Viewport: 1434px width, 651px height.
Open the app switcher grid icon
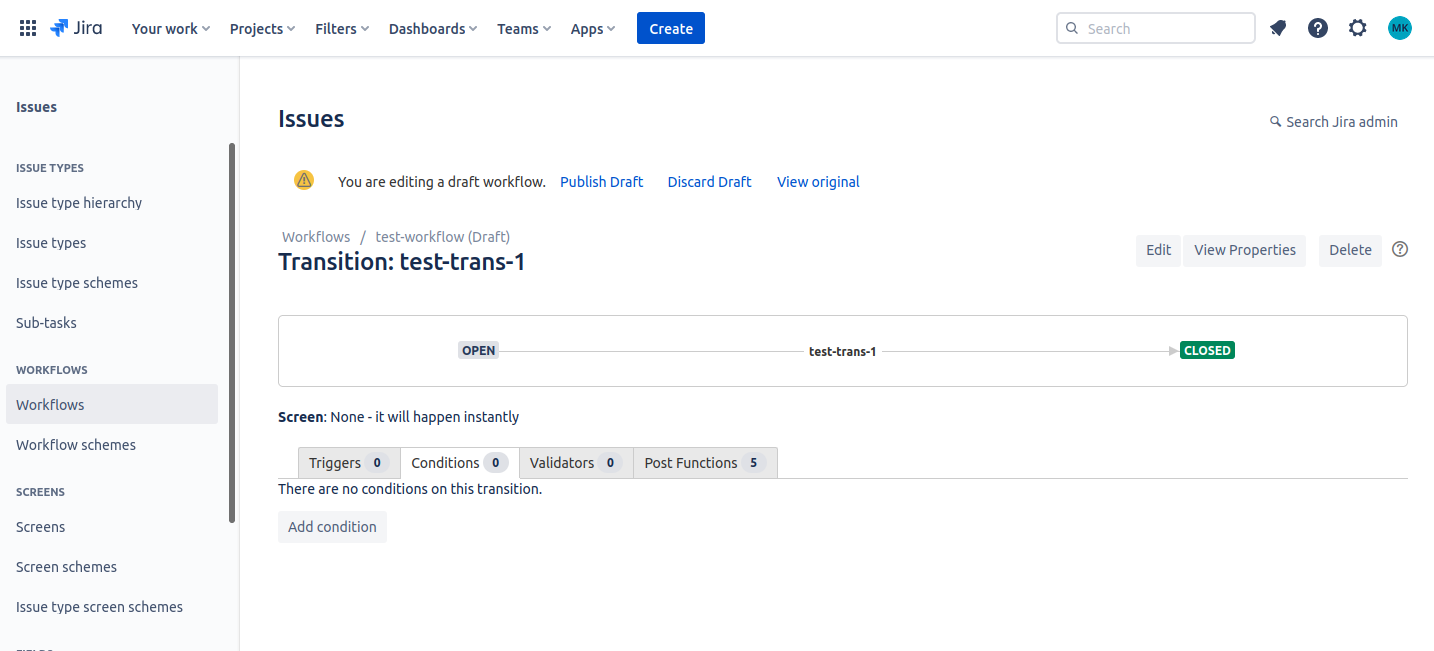tap(28, 28)
